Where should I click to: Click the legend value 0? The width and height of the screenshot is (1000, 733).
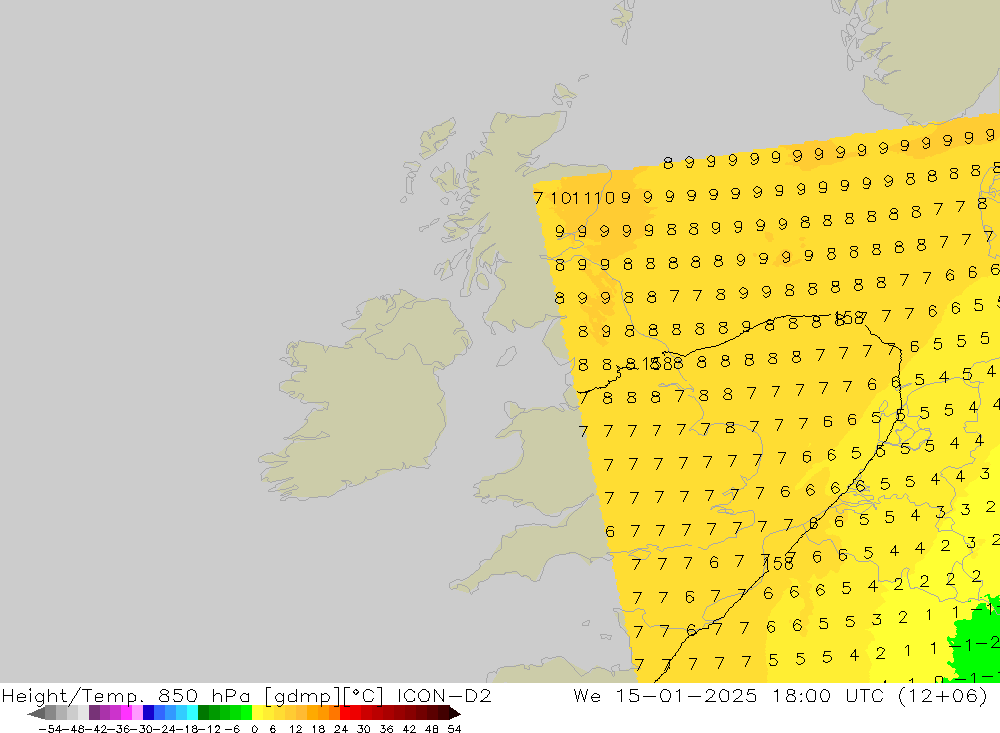(x=254, y=729)
